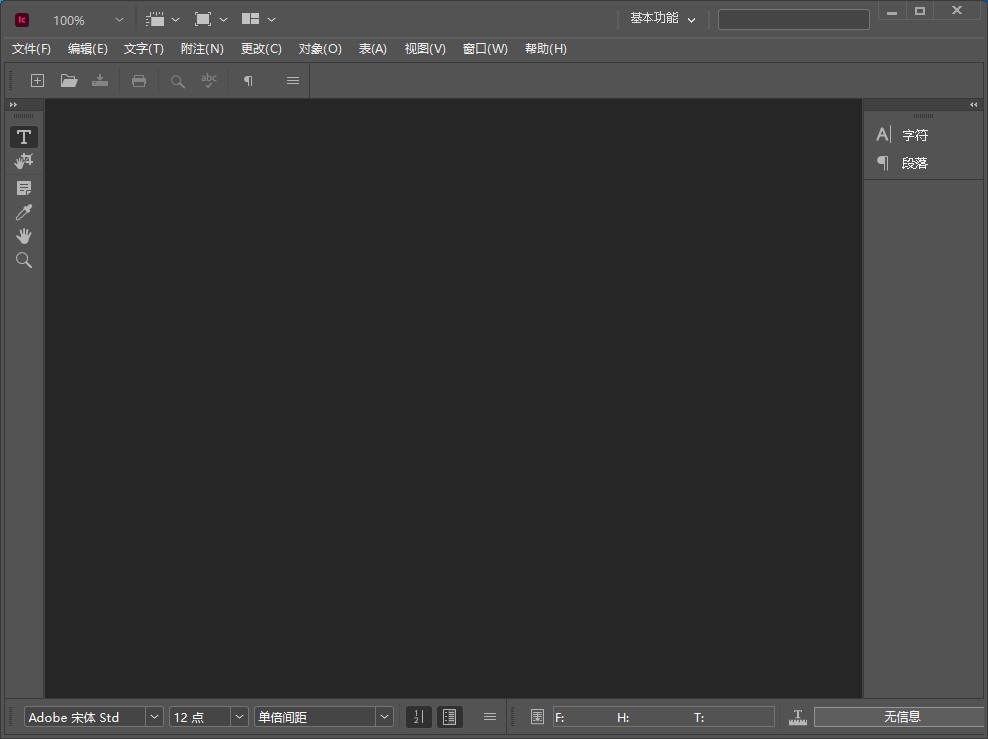Viewport: 988px width, 739px height.
Task: Click the InCopy app logo icon
Action: click(21, 20)
